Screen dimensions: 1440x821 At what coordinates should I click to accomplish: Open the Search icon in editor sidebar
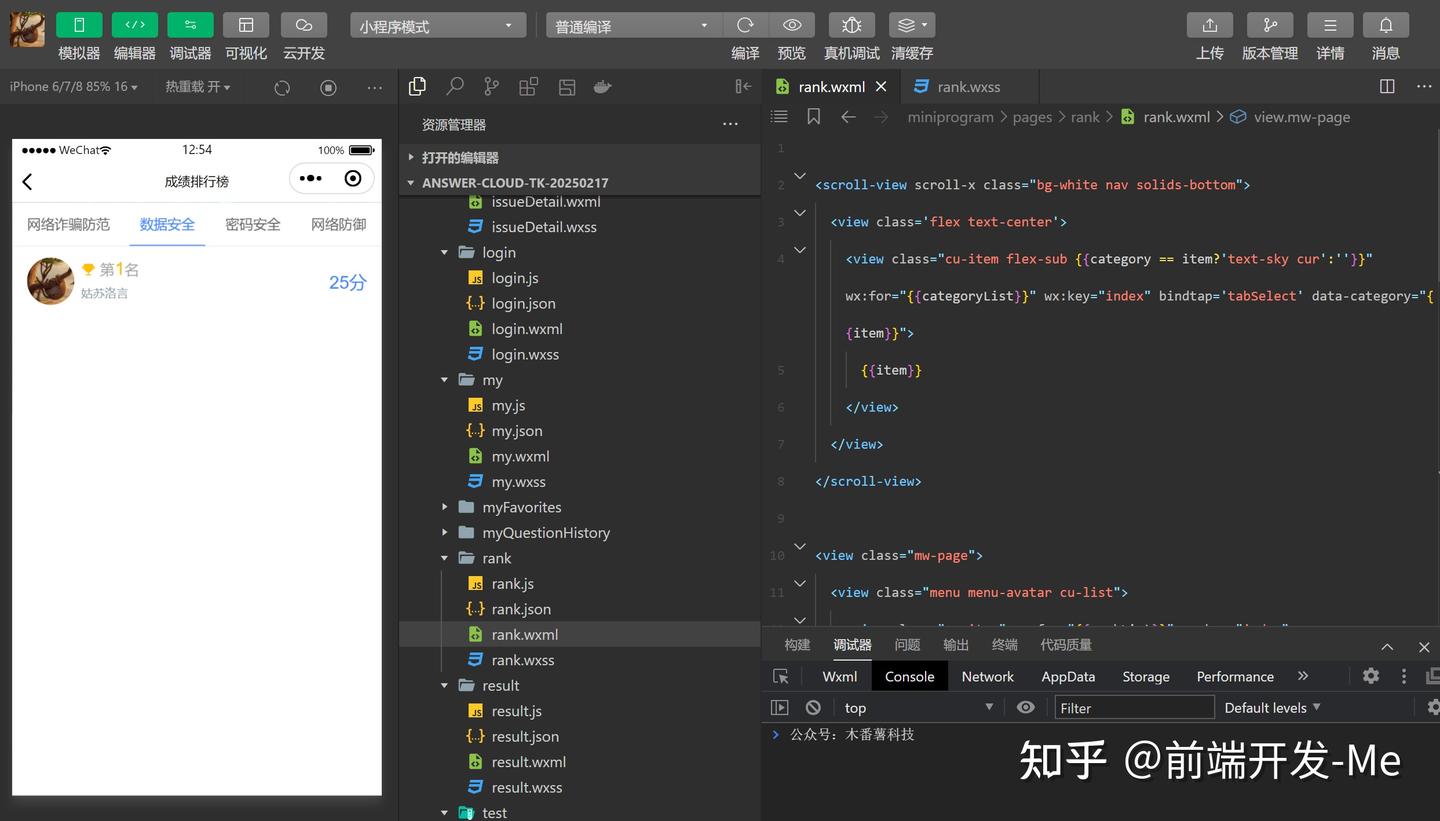455,87
